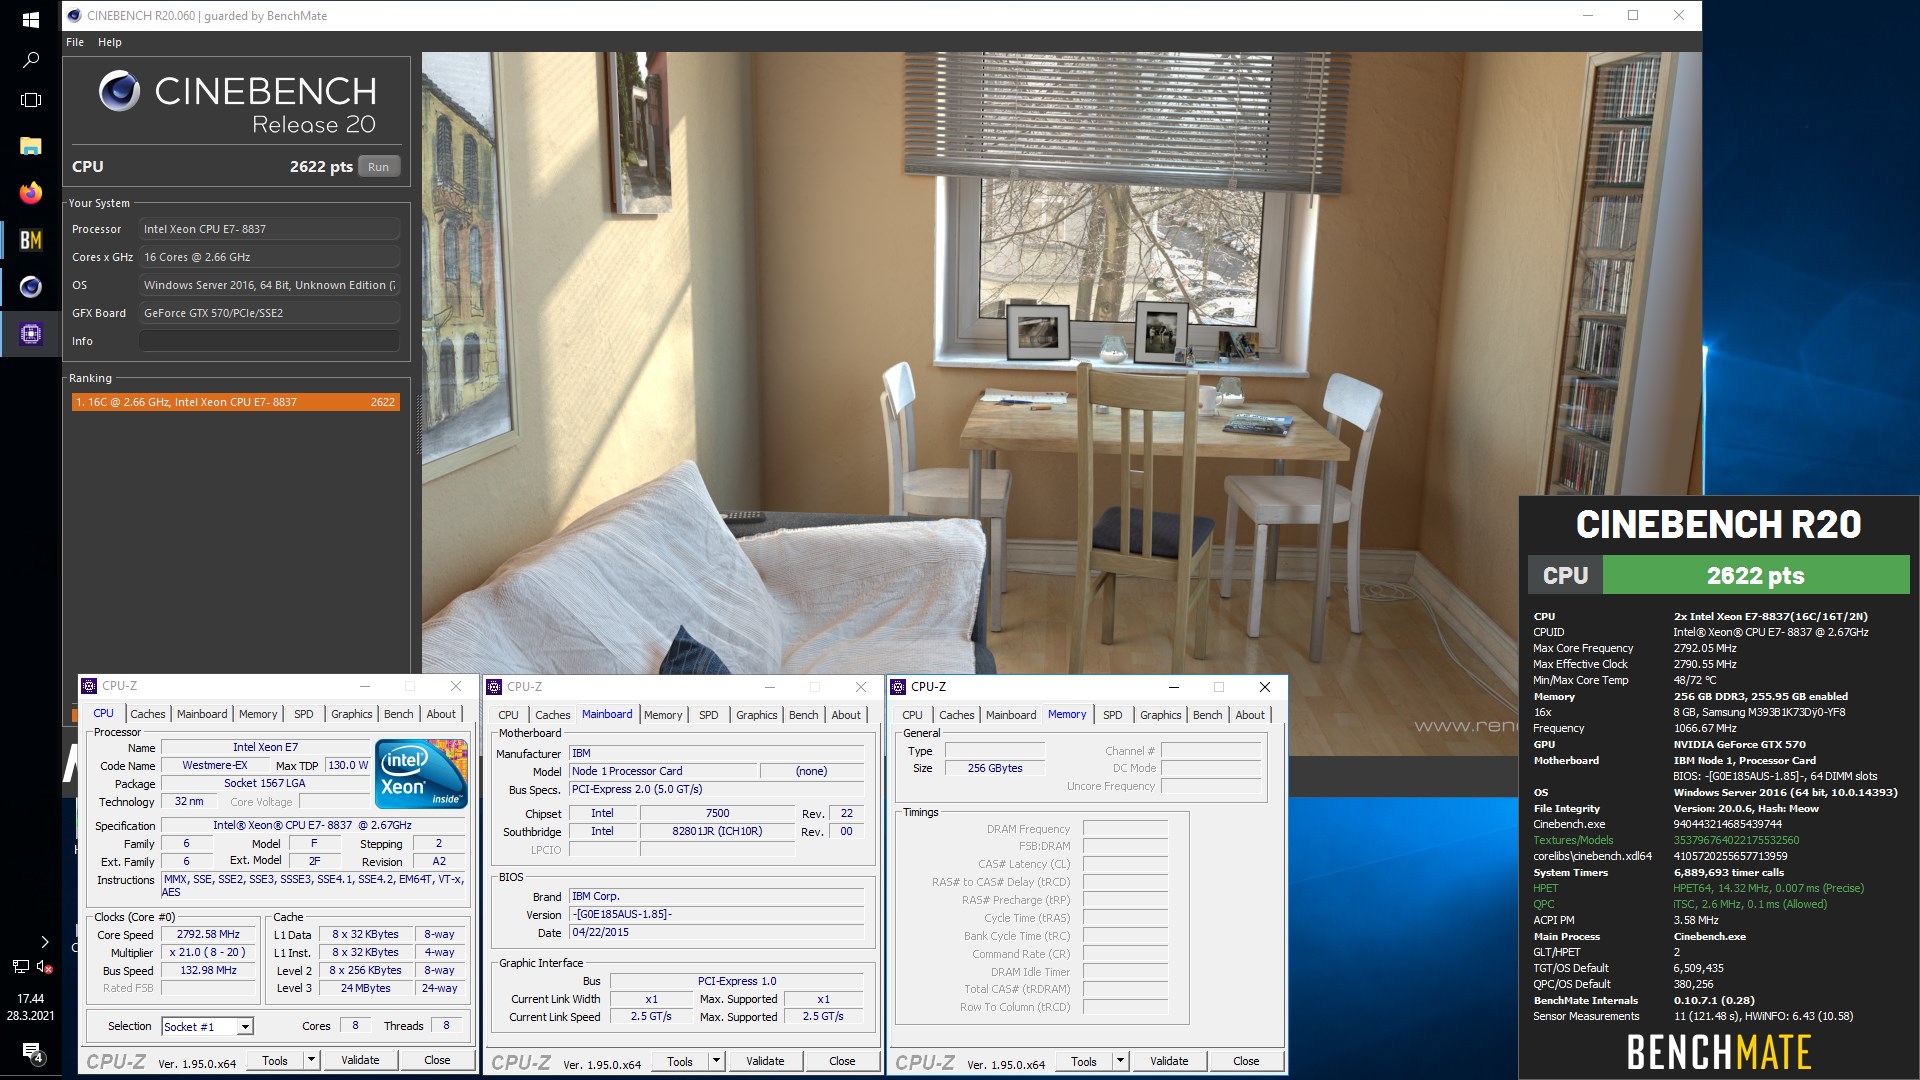Expand Tools arrow in Mainboard CPU-Z window

coord(716,1061)
